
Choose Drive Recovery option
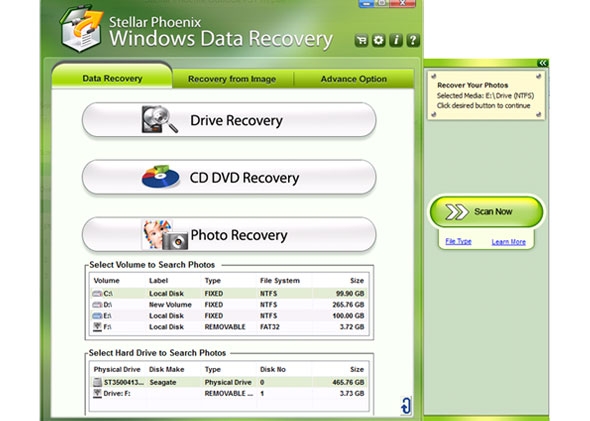pos(229,120)
